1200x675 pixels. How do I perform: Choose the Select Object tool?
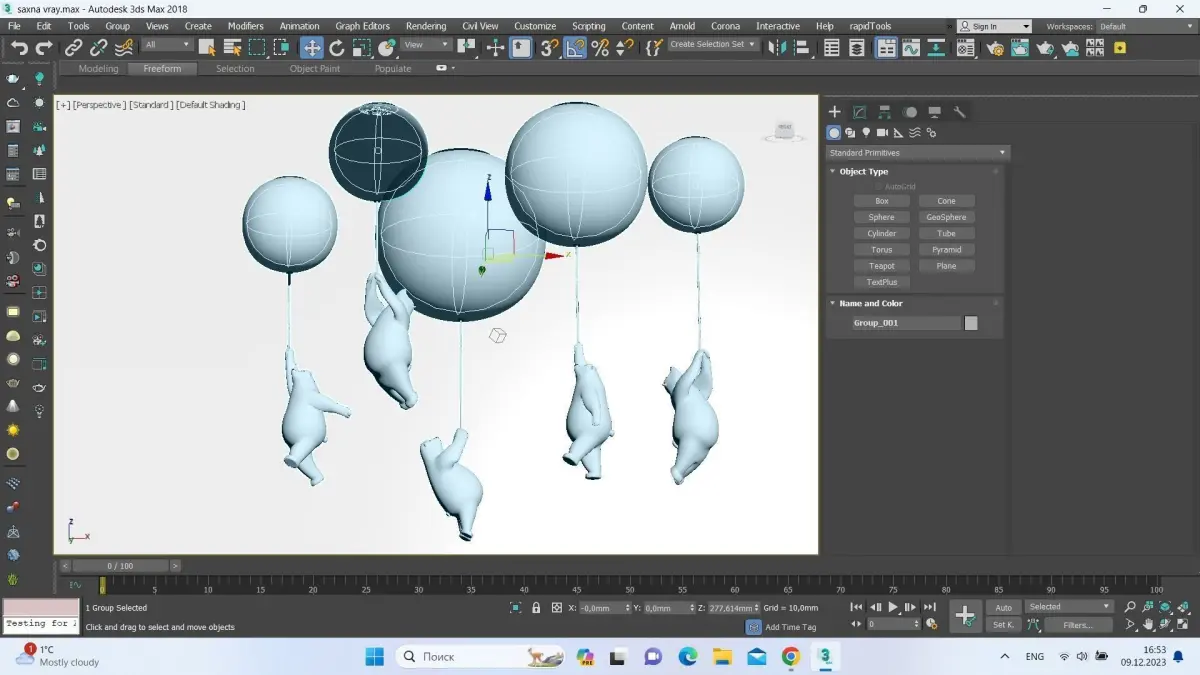tap(207, 47)
